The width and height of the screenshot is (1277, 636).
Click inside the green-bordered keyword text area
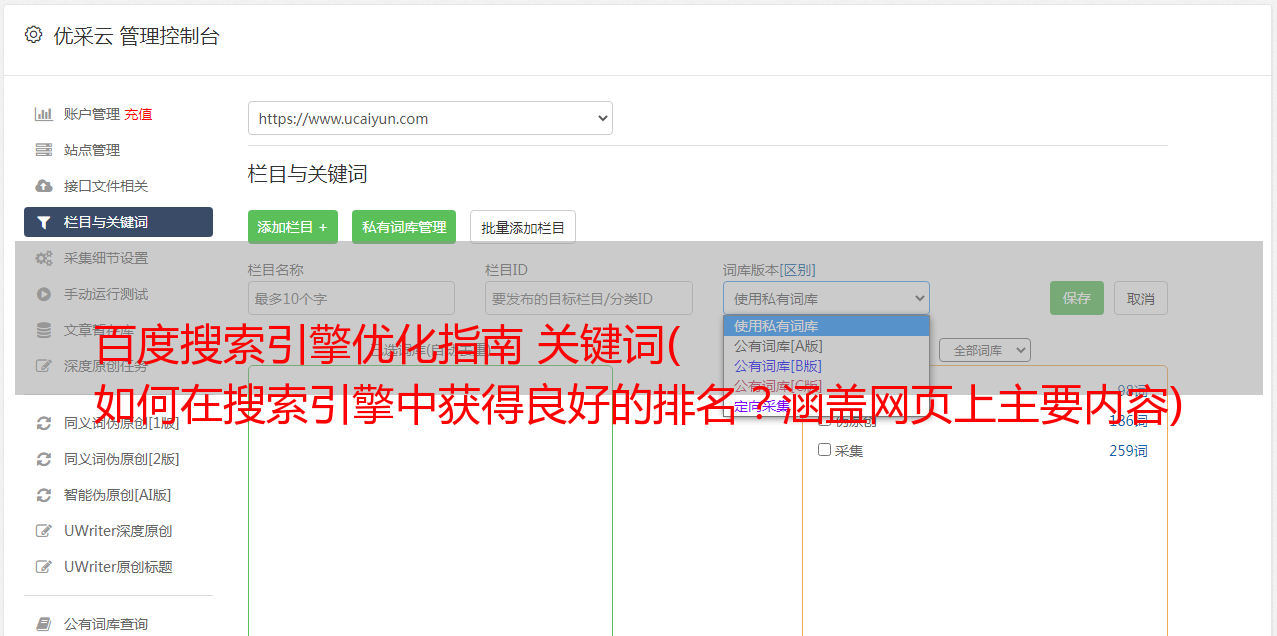click(430, 500)
